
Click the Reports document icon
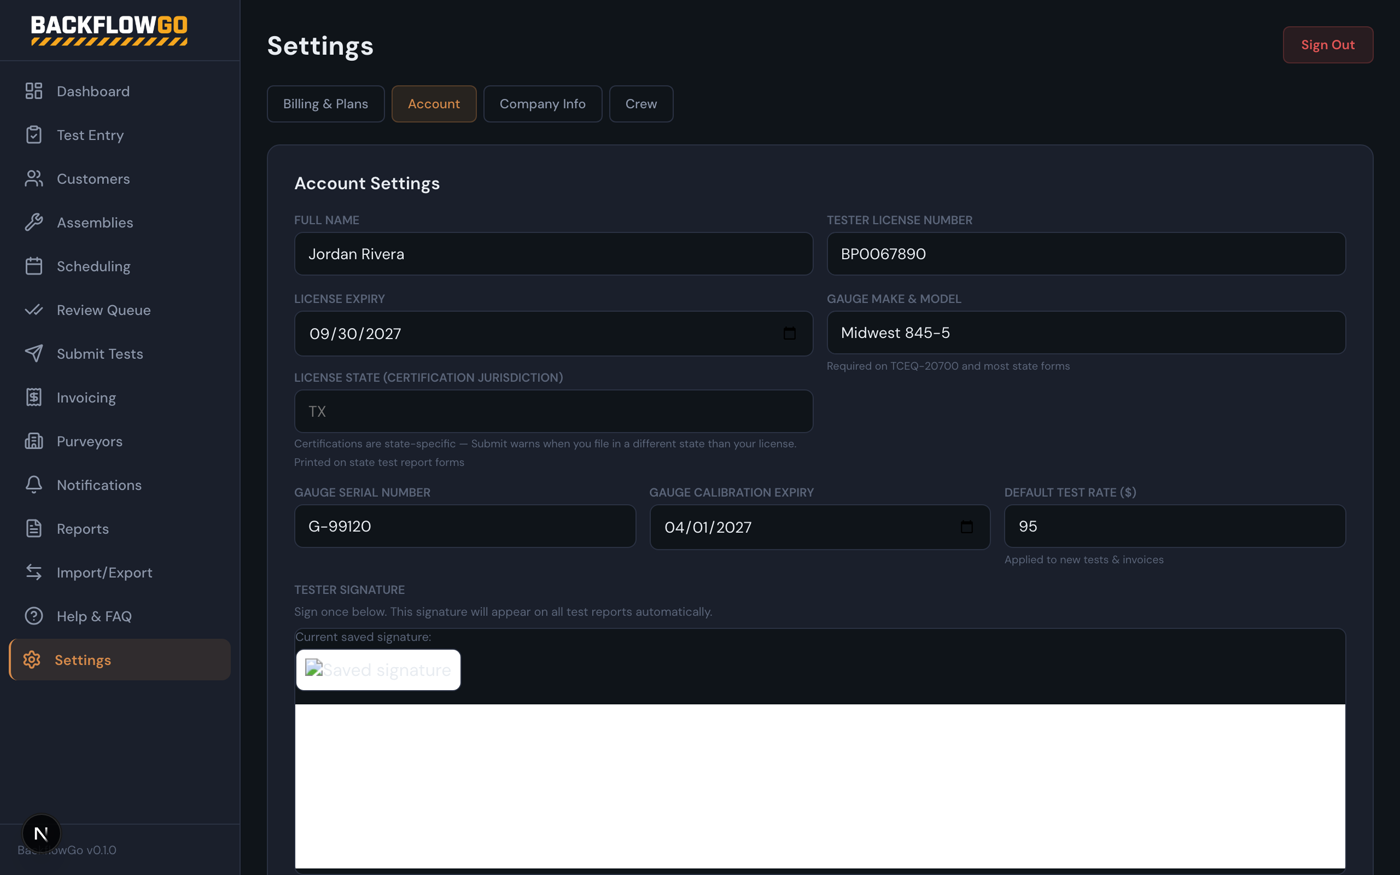[34, 529]
